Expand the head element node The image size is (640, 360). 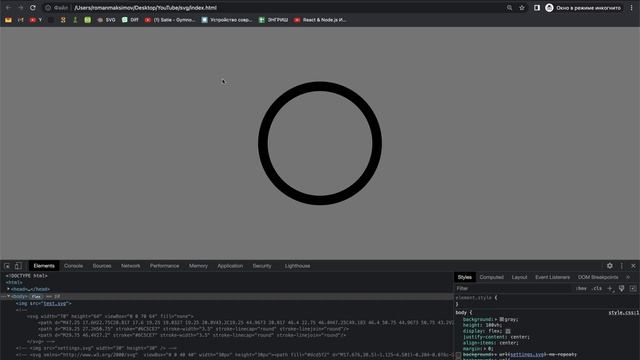pos(8,289)
